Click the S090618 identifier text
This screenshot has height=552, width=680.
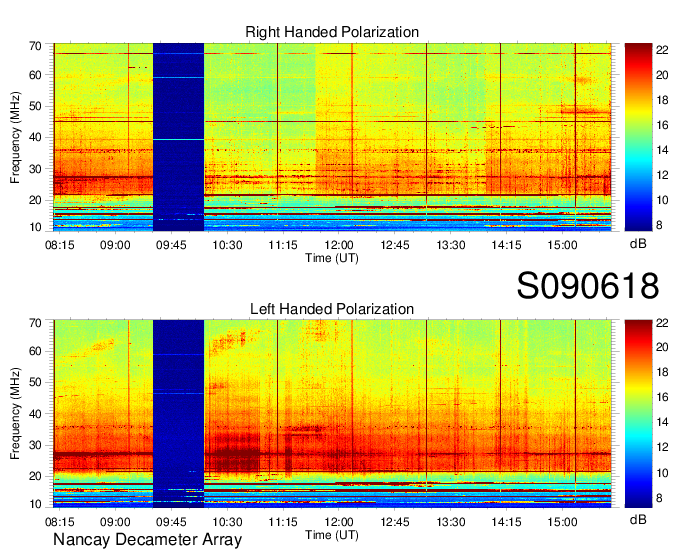pos(588,286)
